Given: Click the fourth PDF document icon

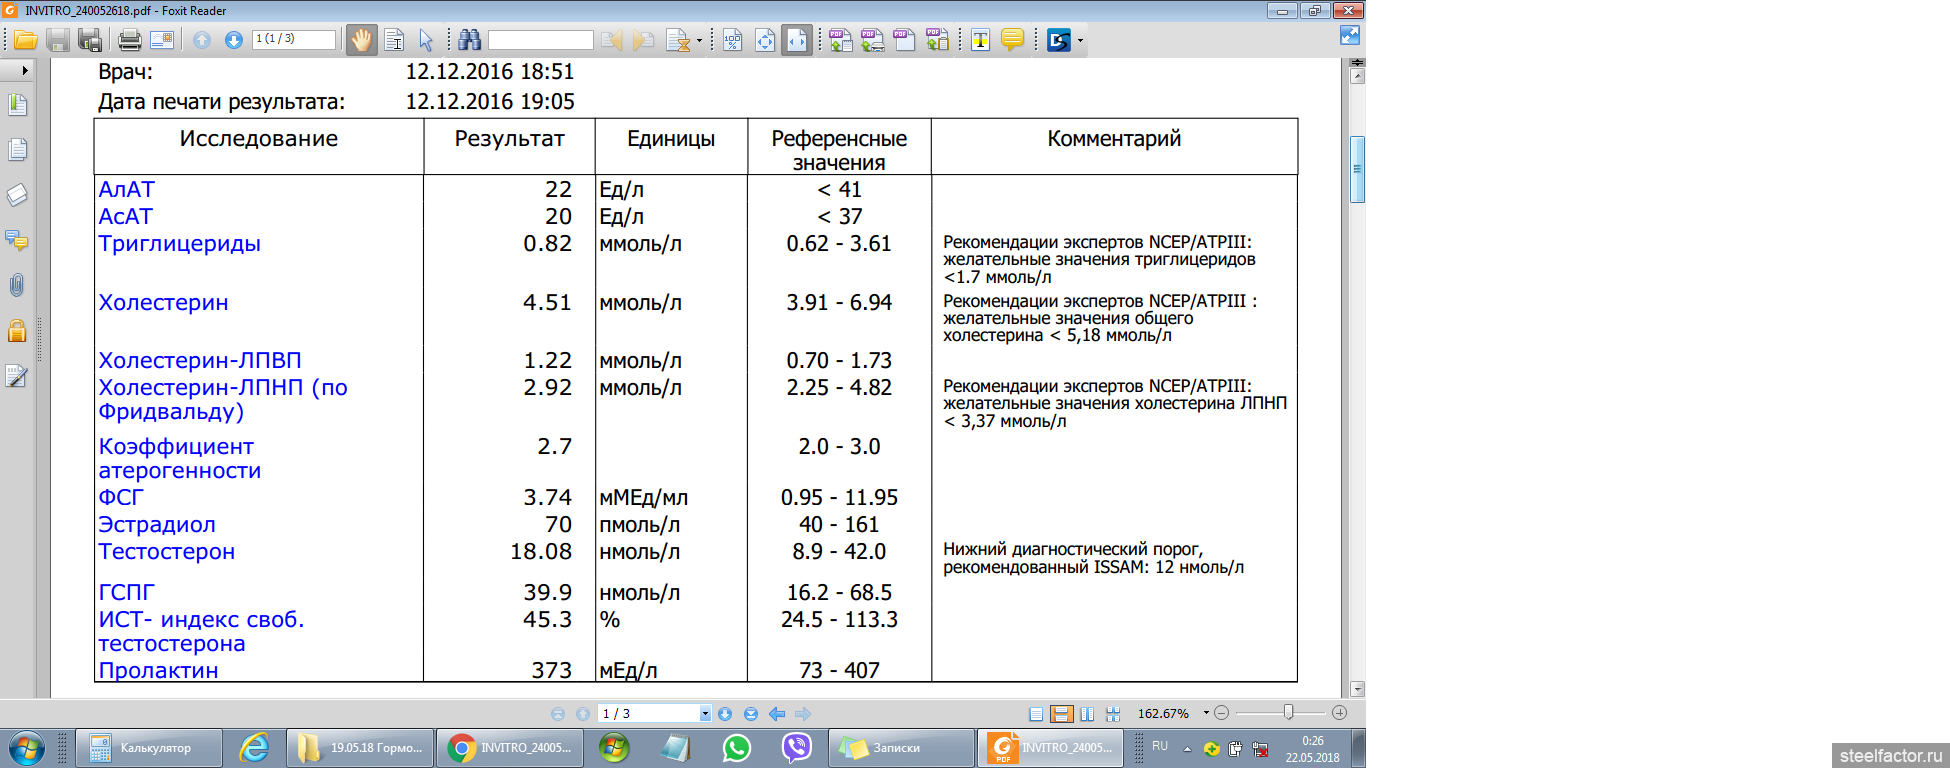Looking at the screenshot, I should coord(937,40).
